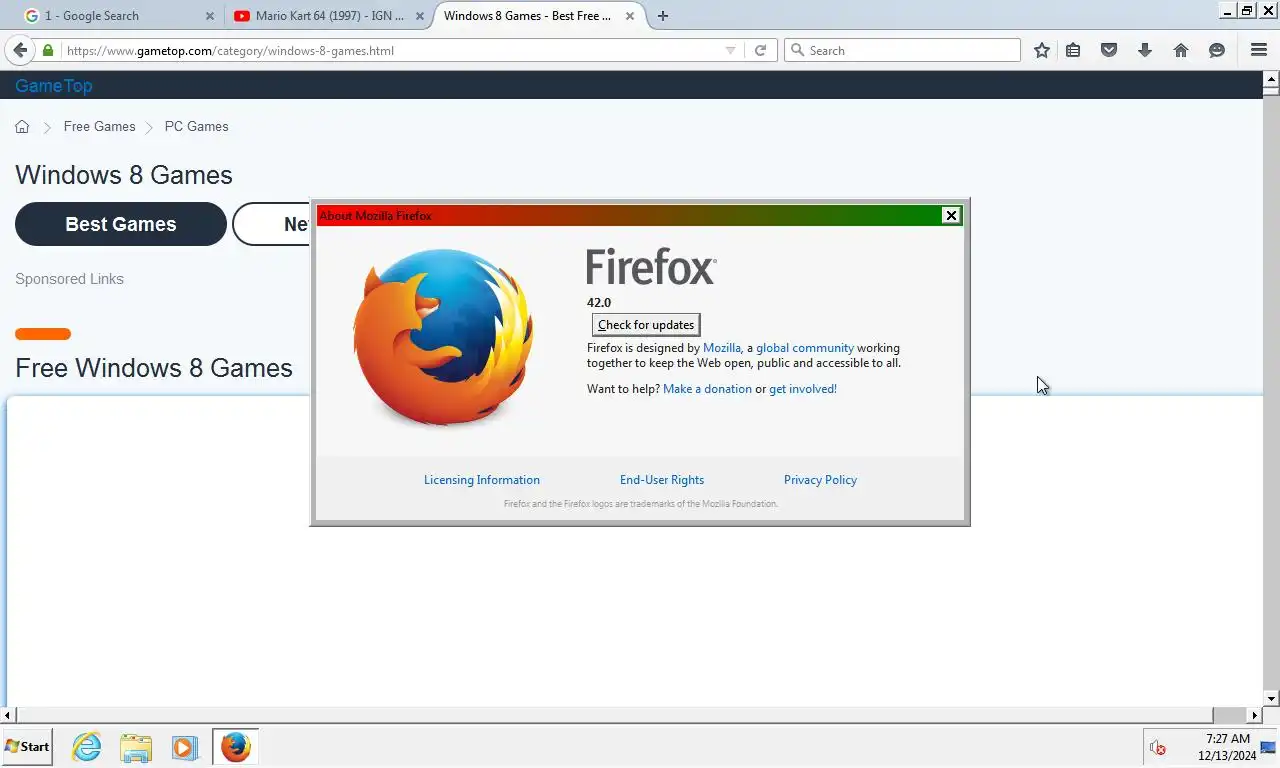Click the GameTop home breadcrumb icon

point(22,127)
